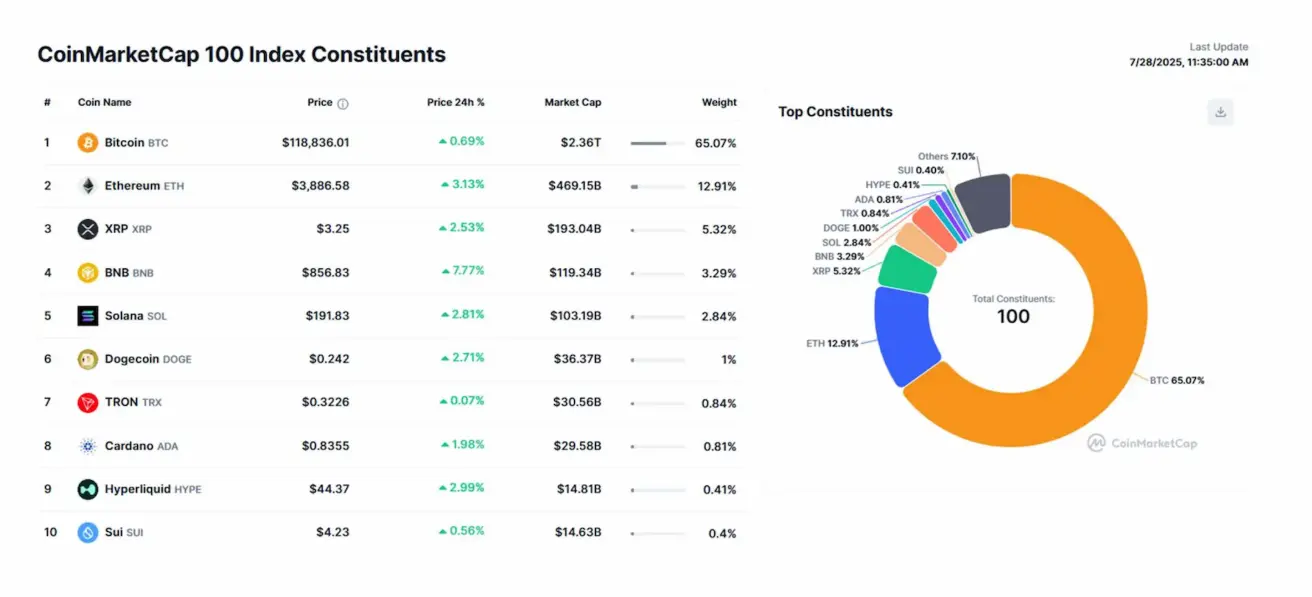The width and height of the screenshot is (1312, 597).
Task: Download the Top Constituents chart
Action: pos(1220,112)
